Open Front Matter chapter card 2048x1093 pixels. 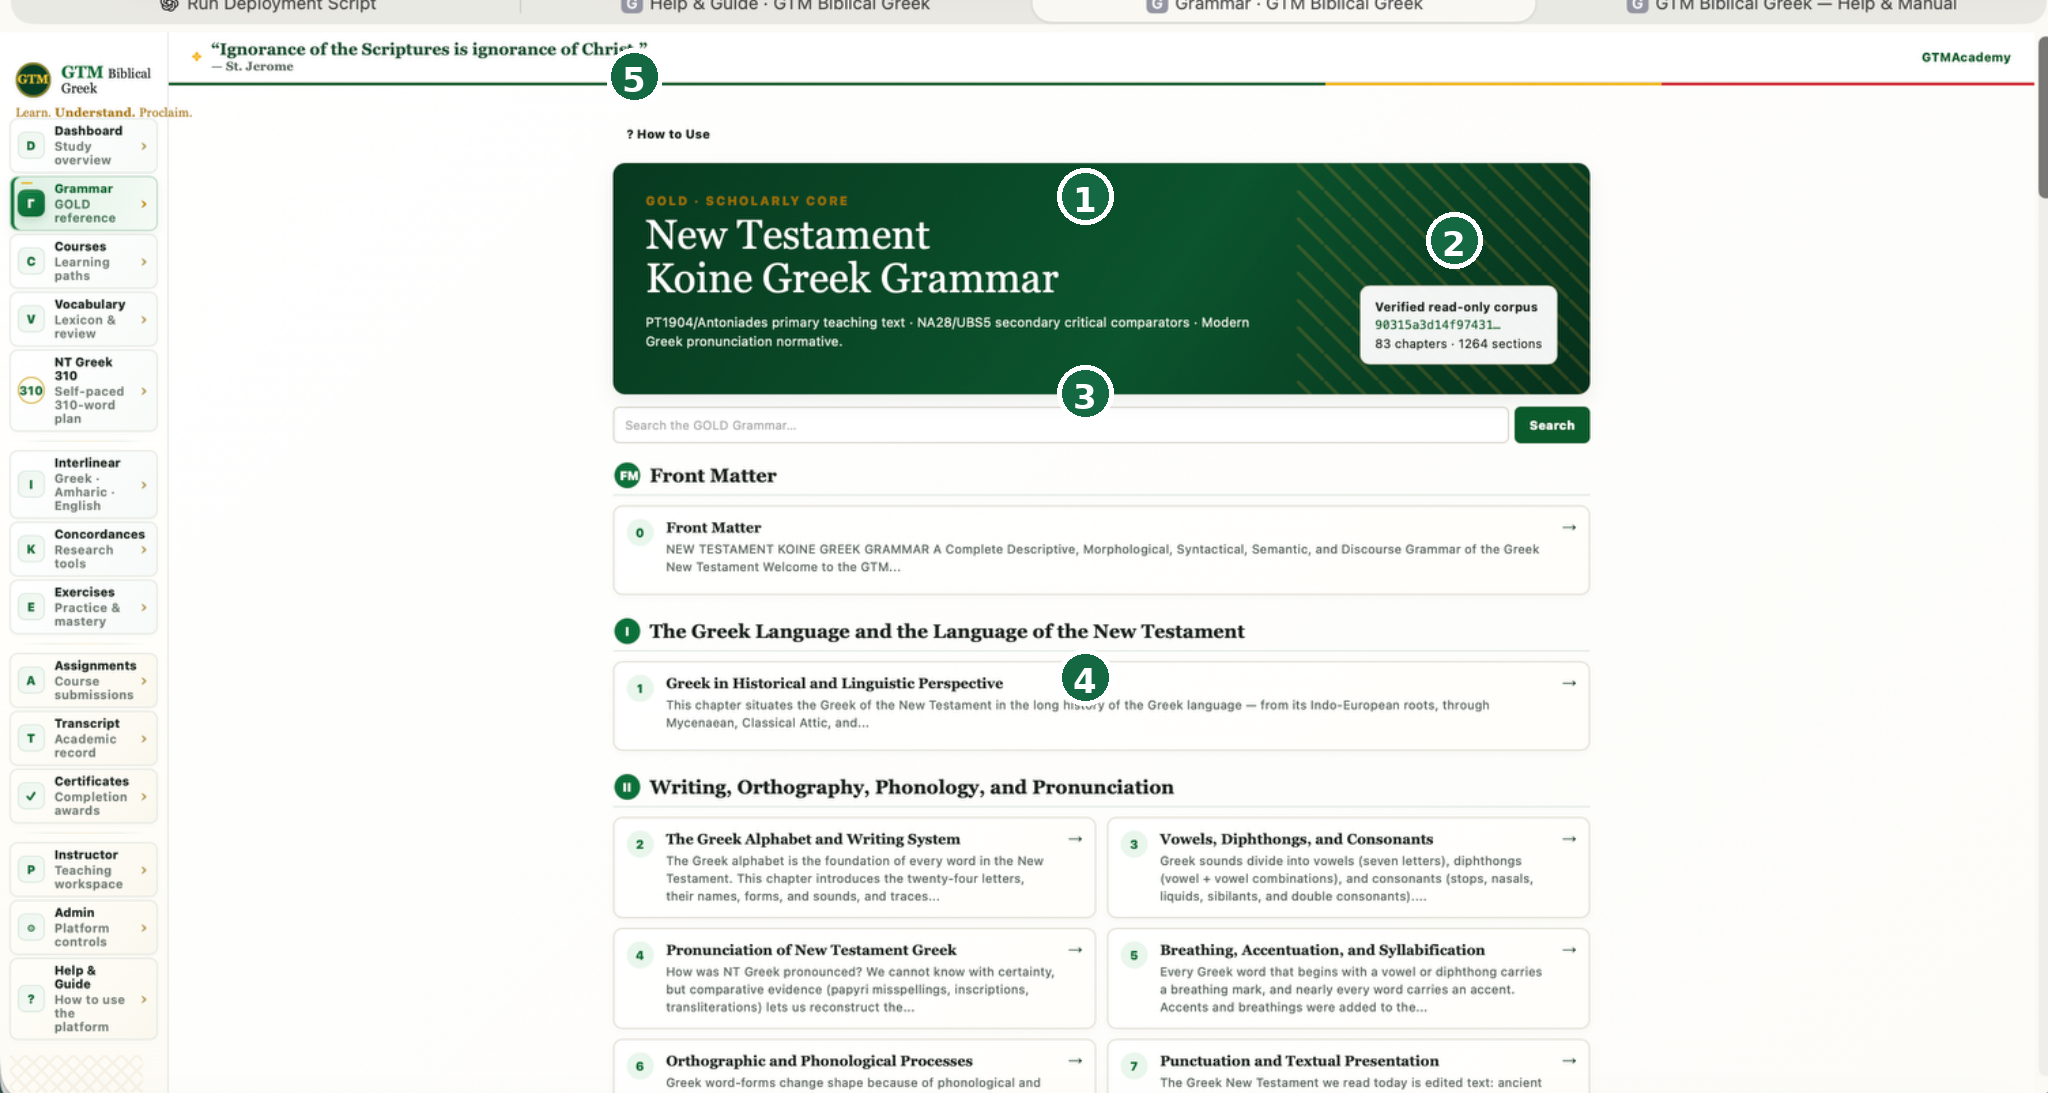1101,550
